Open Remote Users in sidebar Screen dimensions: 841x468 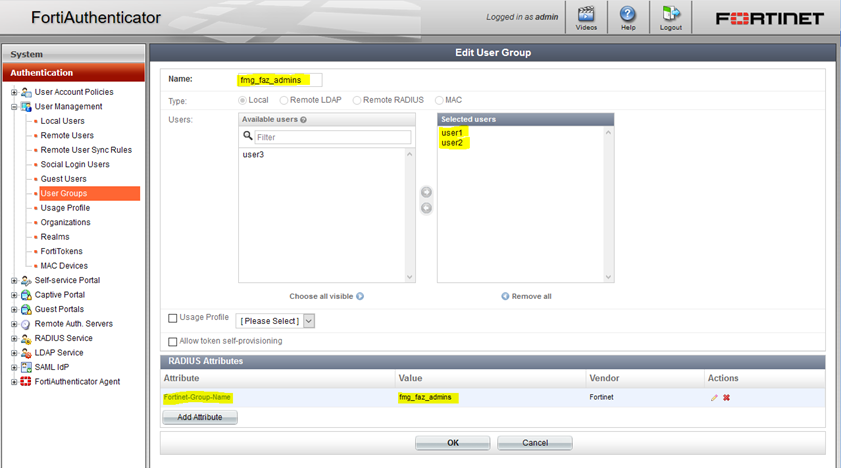coord(67,136)
